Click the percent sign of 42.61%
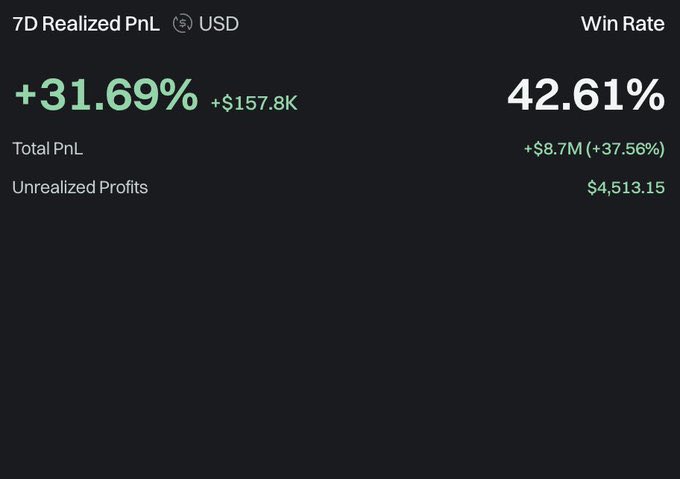This screenshot has width=680, height=479. tap(648, 94)
